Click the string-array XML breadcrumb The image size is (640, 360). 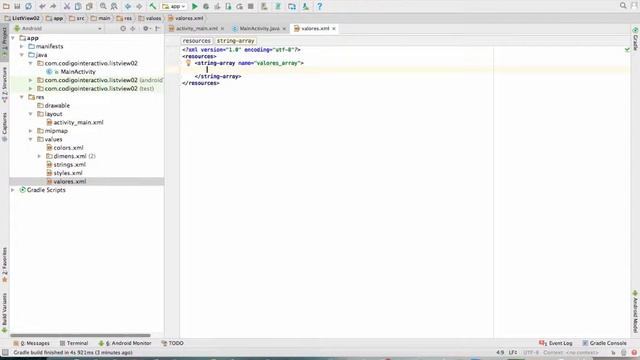coord(236,41)
